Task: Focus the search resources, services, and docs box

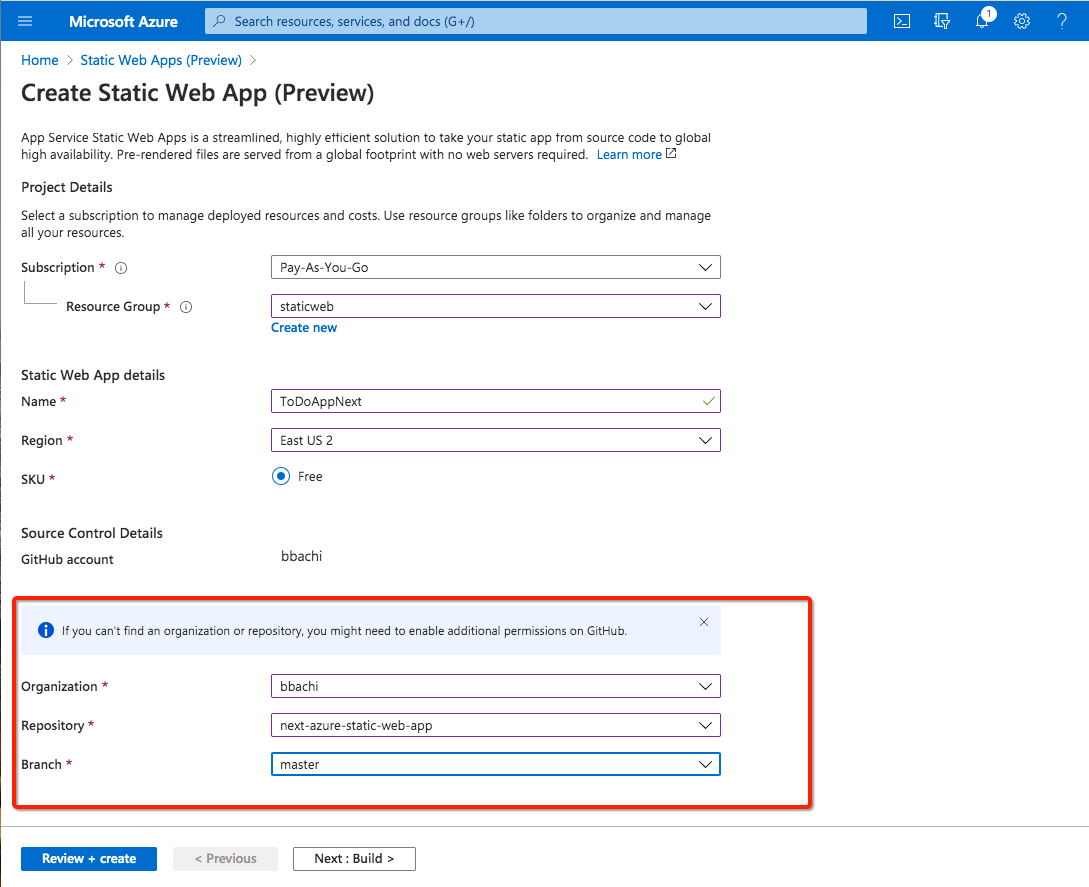Action: (x=535, y=21)
